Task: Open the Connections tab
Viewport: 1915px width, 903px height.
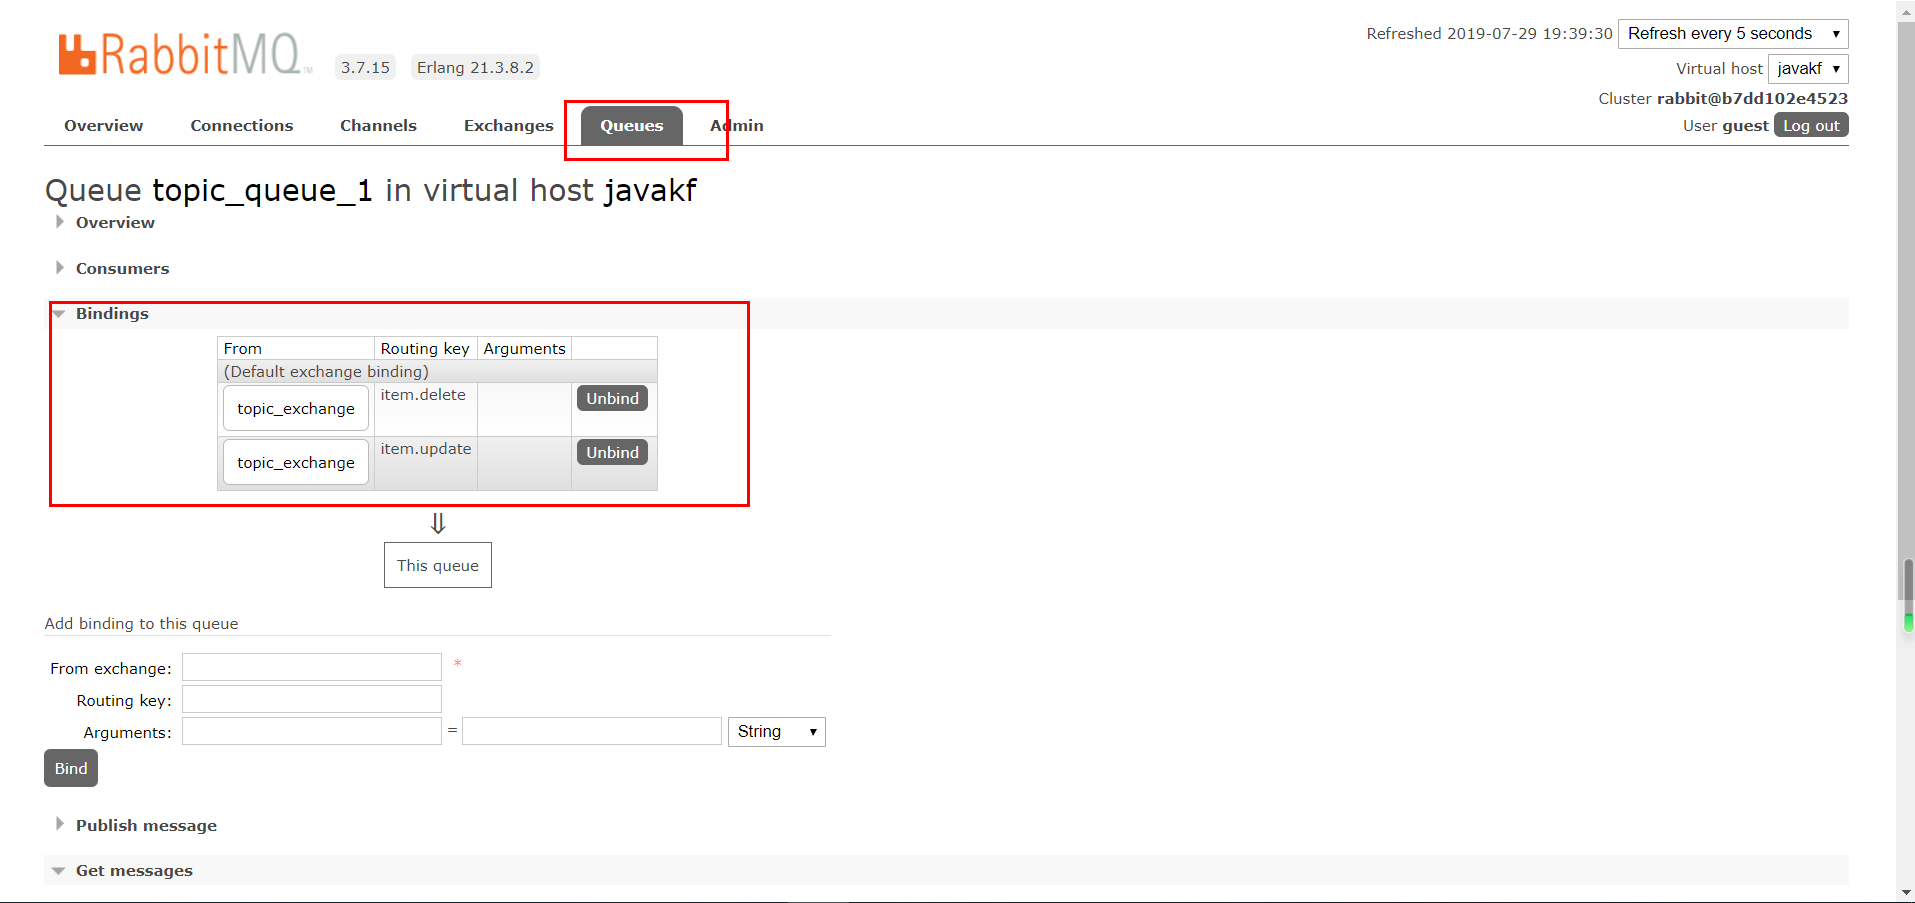Action: [x=242, y=125]
